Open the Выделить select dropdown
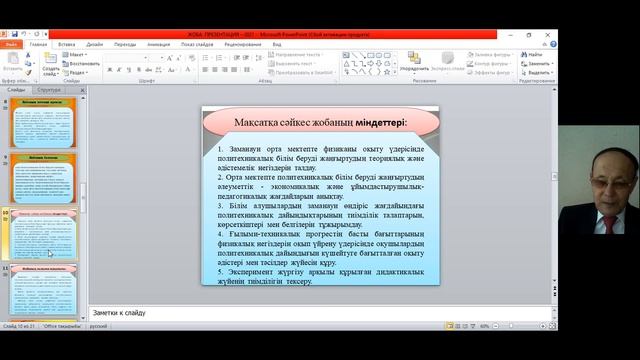 (537, 73)
